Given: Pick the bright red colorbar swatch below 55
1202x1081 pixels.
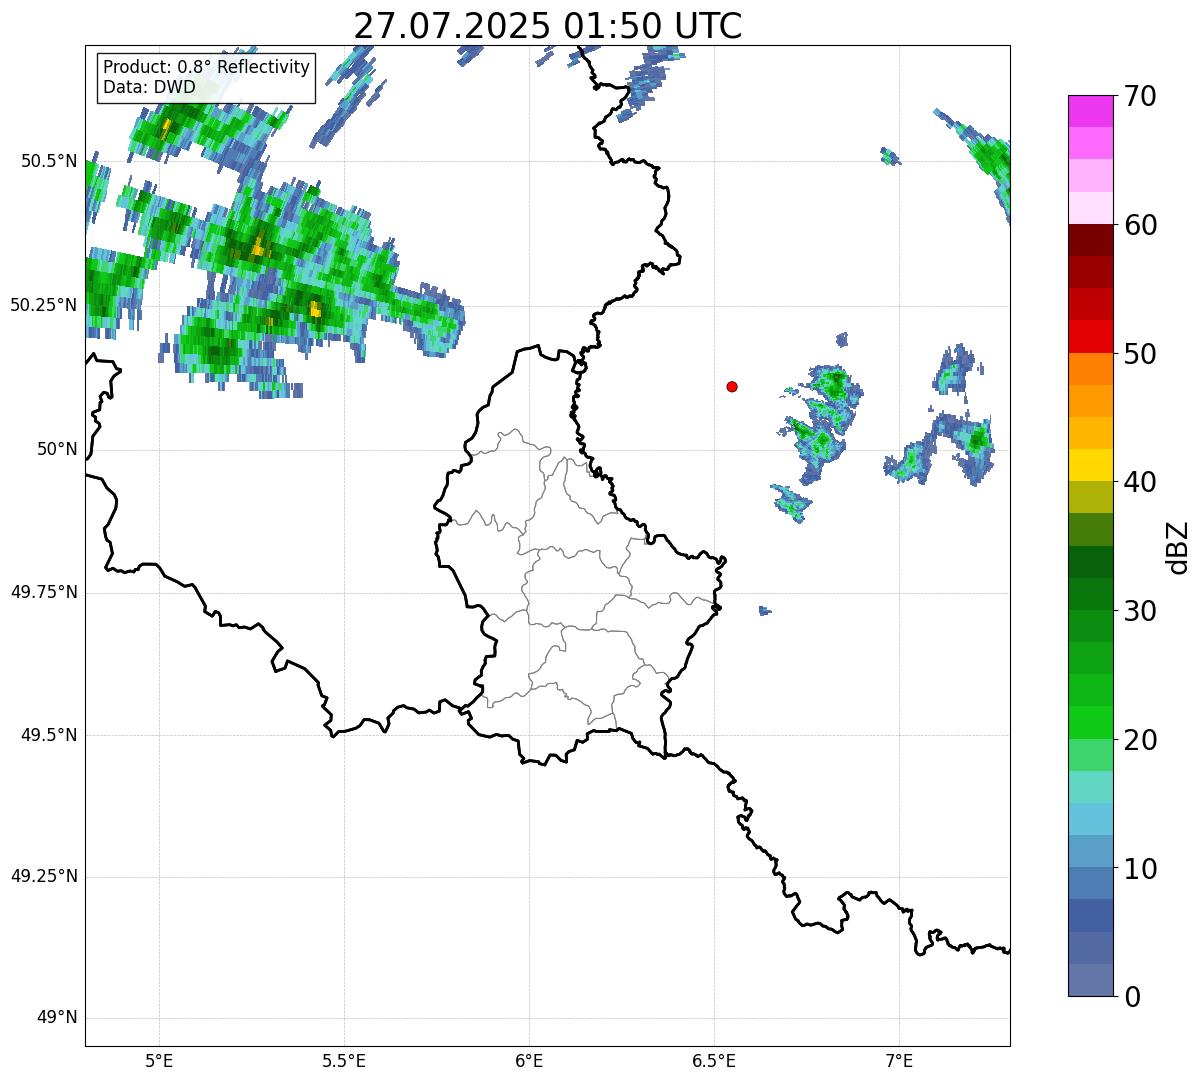Looking at the screenshot, I should point(1091,337).
